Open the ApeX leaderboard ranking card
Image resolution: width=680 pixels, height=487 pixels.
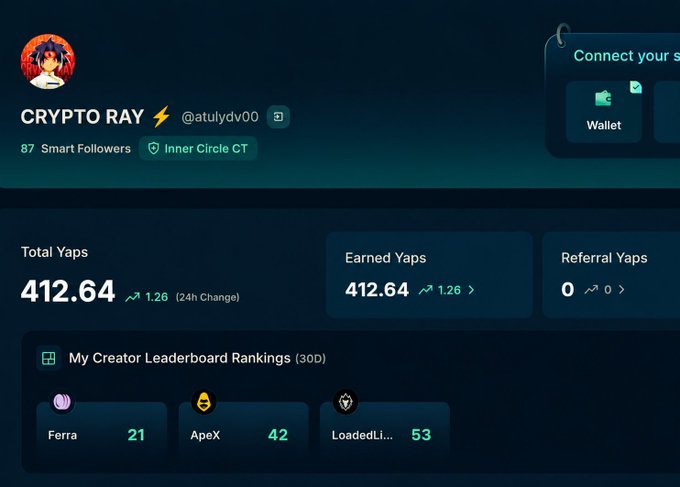tap(244, 428)
